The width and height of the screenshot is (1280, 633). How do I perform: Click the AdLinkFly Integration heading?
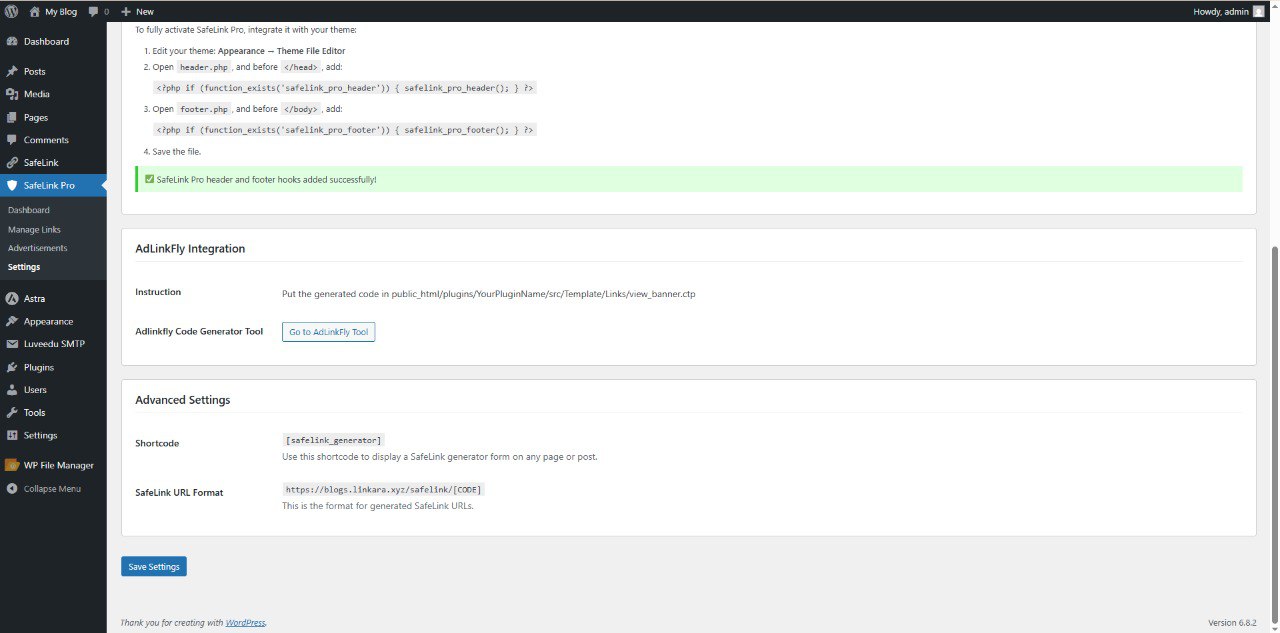coord(190,249)
